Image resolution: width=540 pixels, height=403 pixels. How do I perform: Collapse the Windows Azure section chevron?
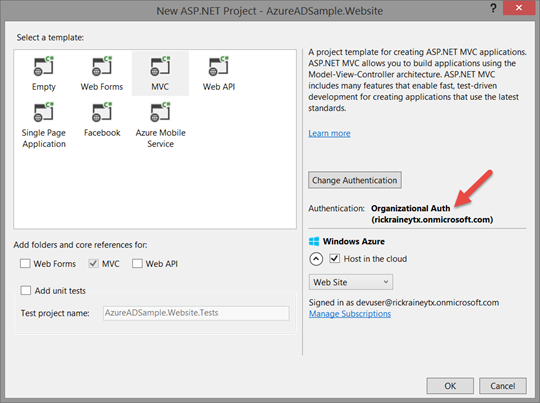click(316, 259)
